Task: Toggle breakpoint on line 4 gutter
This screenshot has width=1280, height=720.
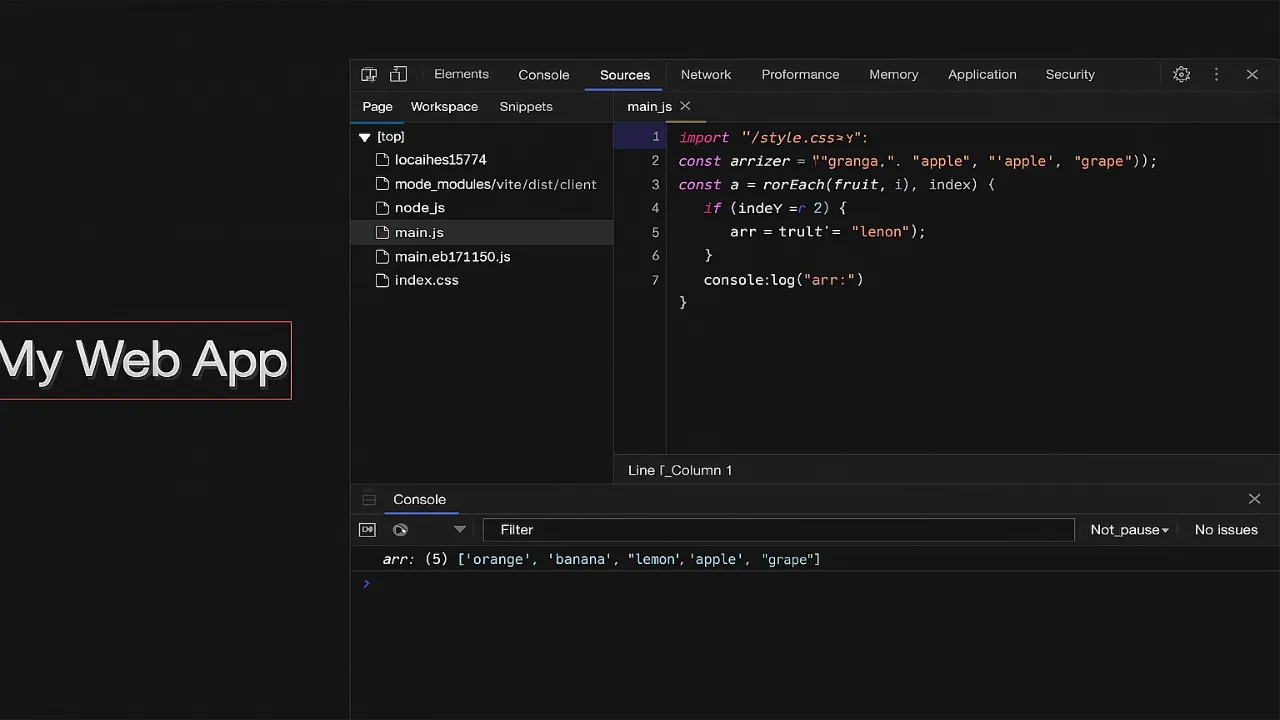Action: (x=655, y=208)
